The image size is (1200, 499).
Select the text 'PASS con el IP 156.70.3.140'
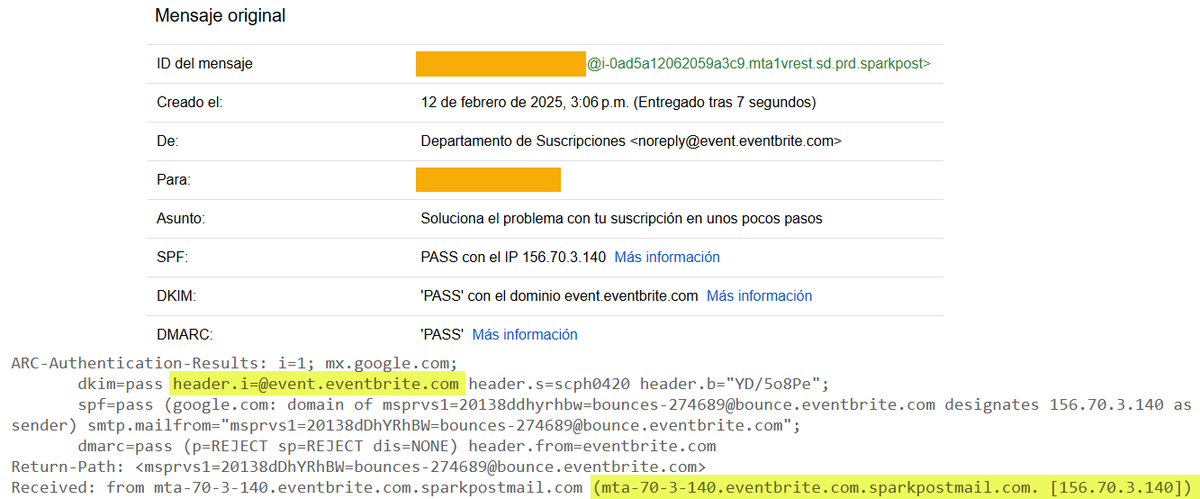[513, 257]
